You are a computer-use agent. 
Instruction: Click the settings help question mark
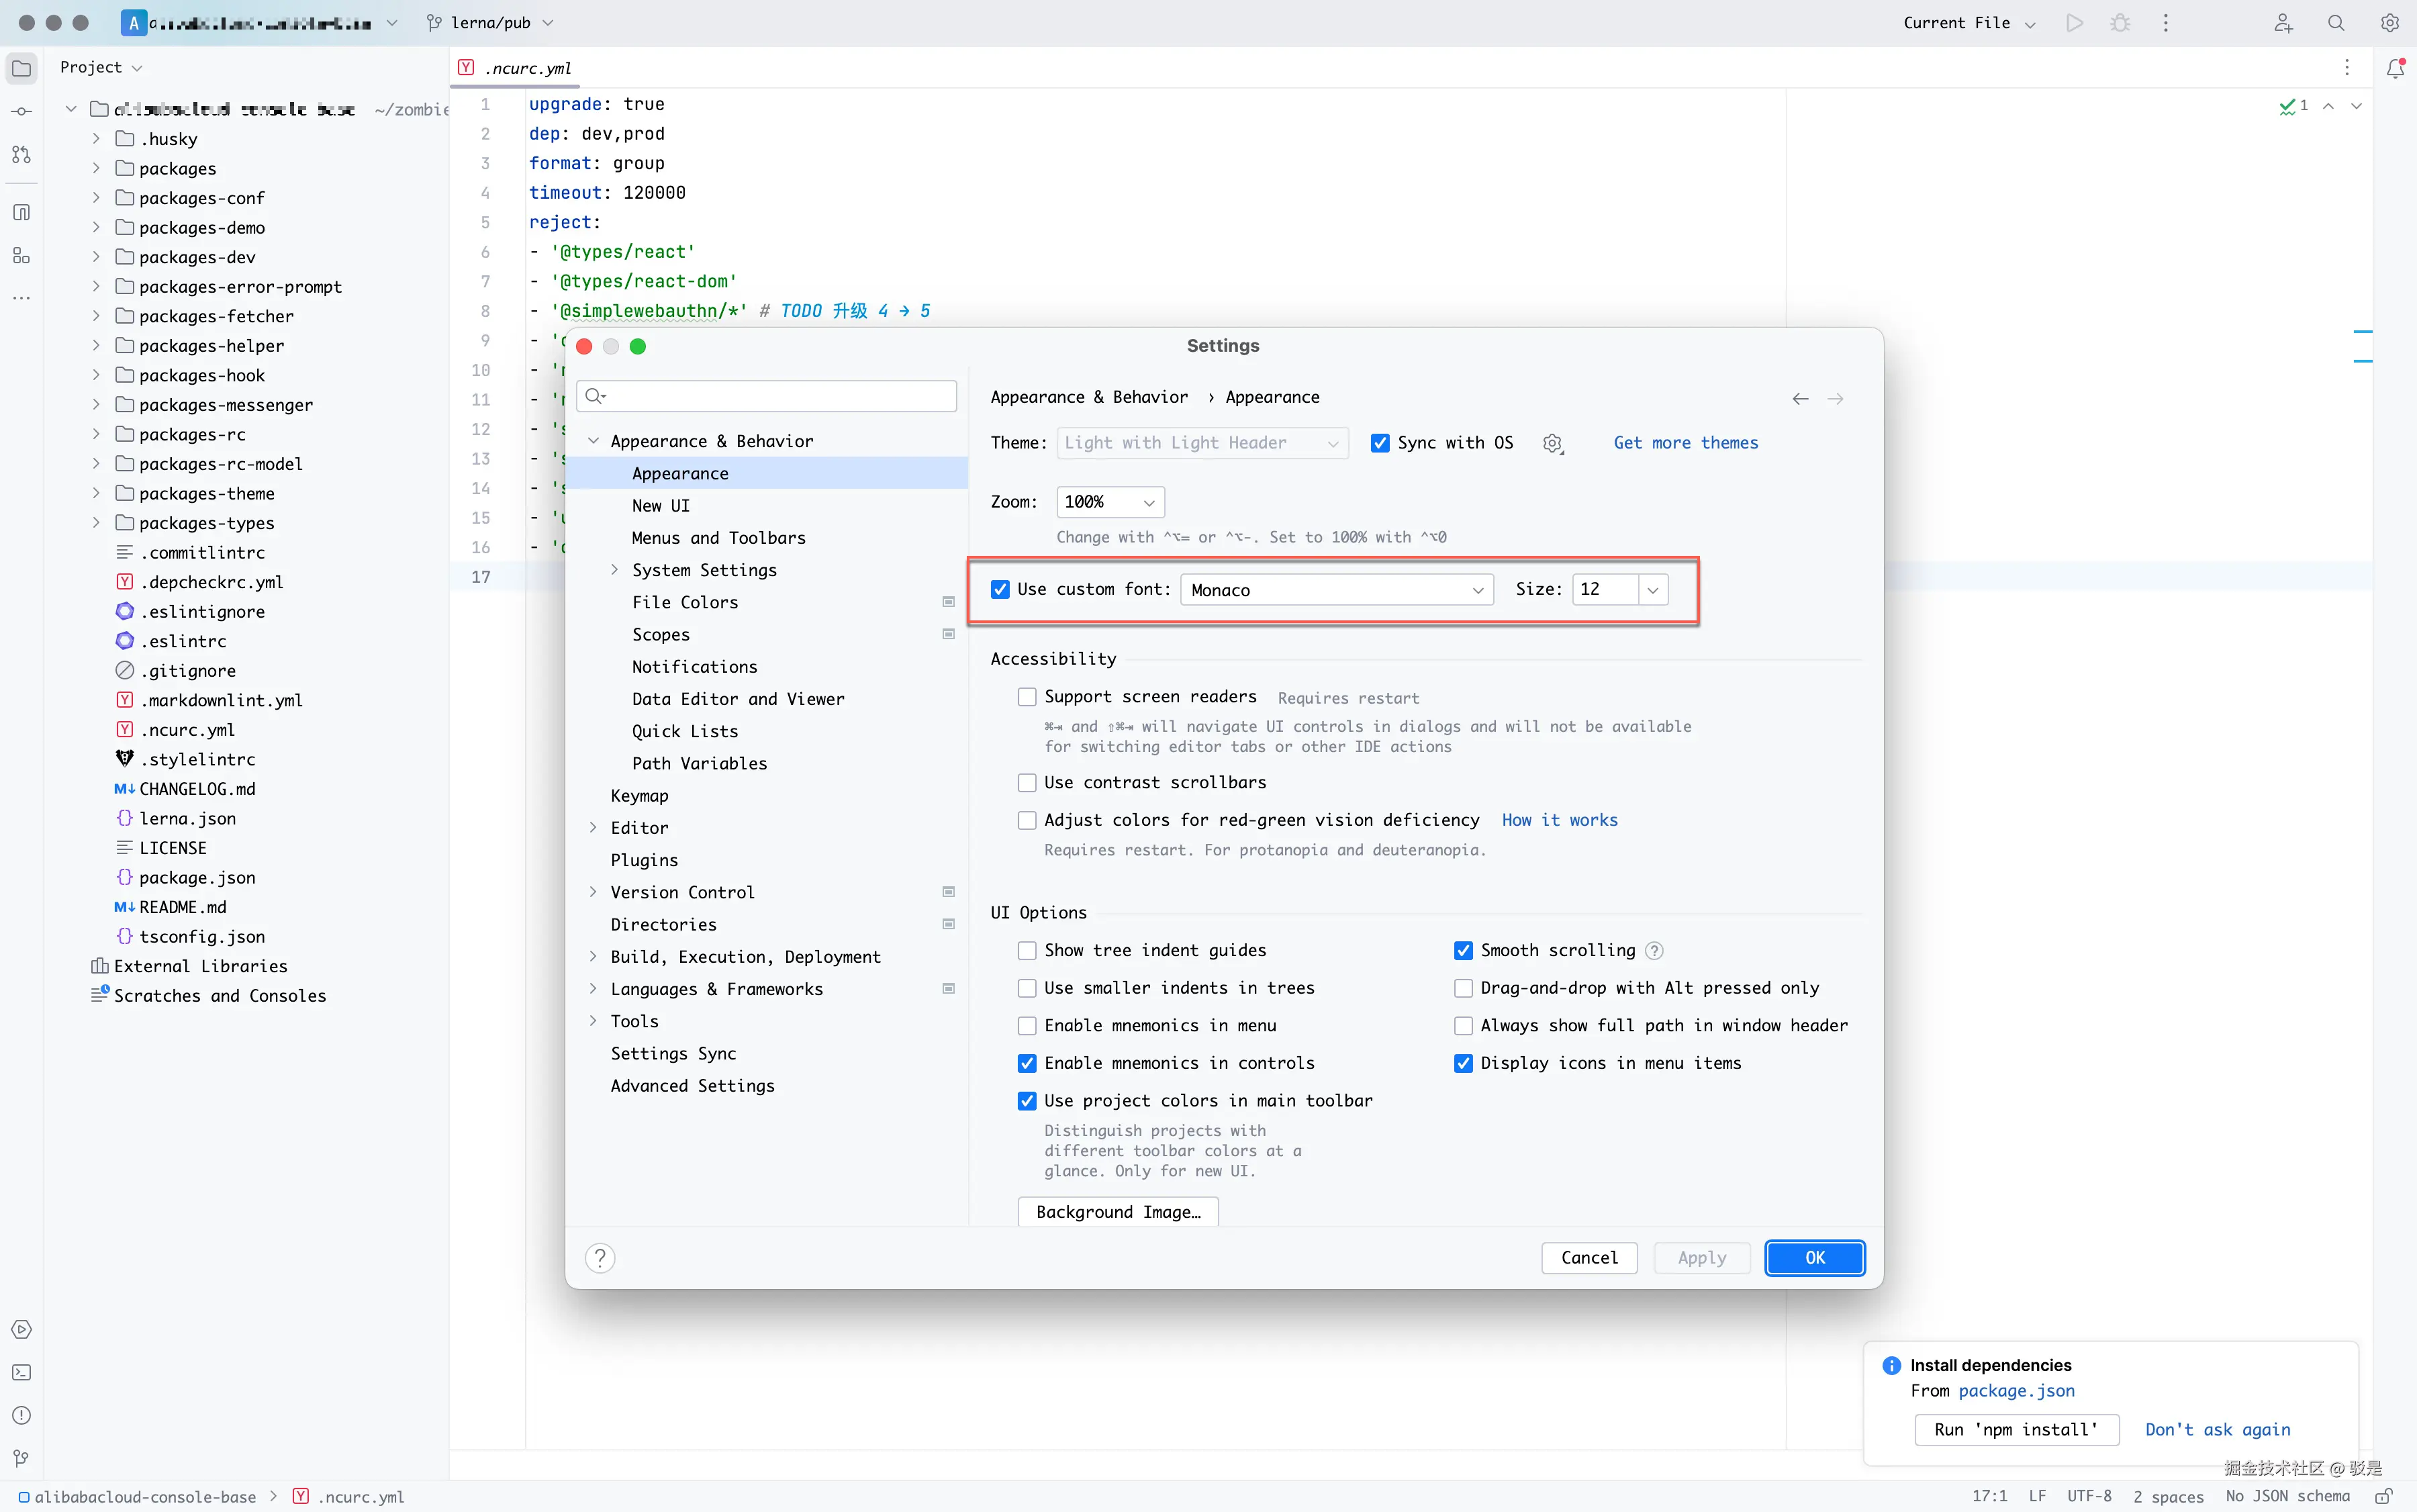pyautogui.click(x=600, y=1258)
